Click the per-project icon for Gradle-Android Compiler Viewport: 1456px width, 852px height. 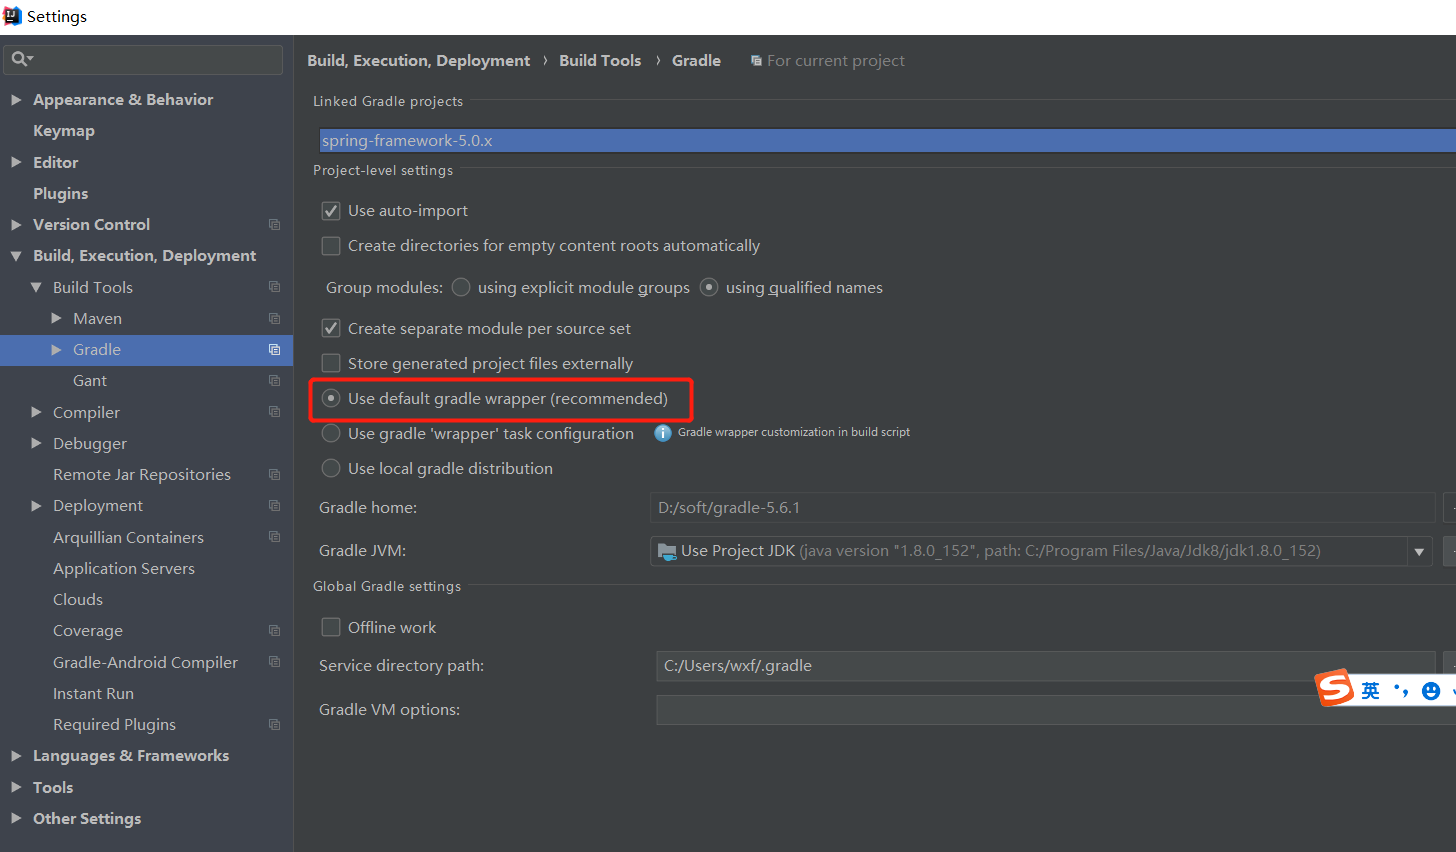pyautogui.click(x=274, y=662)
